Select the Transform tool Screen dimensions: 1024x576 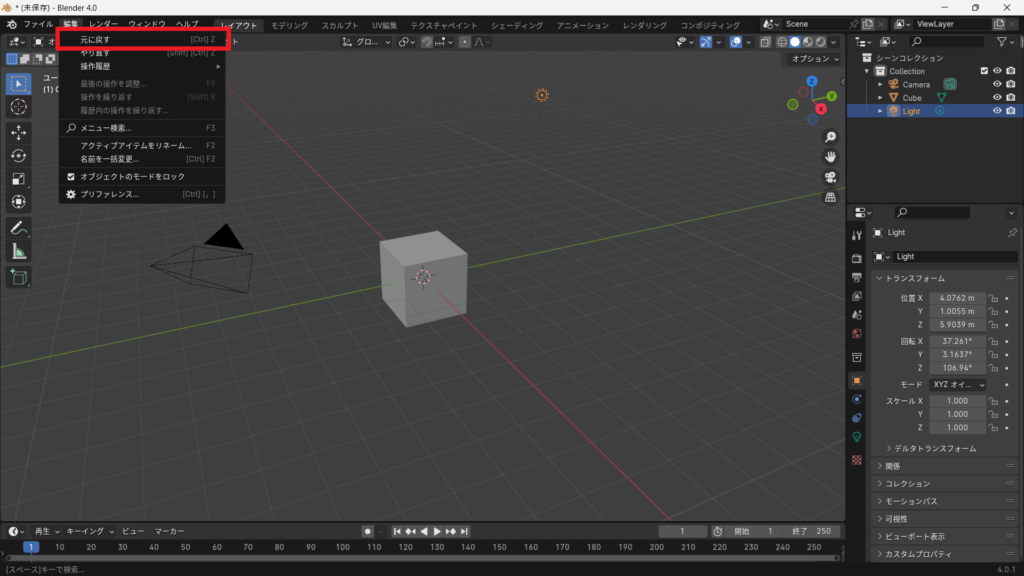[18, 201]
